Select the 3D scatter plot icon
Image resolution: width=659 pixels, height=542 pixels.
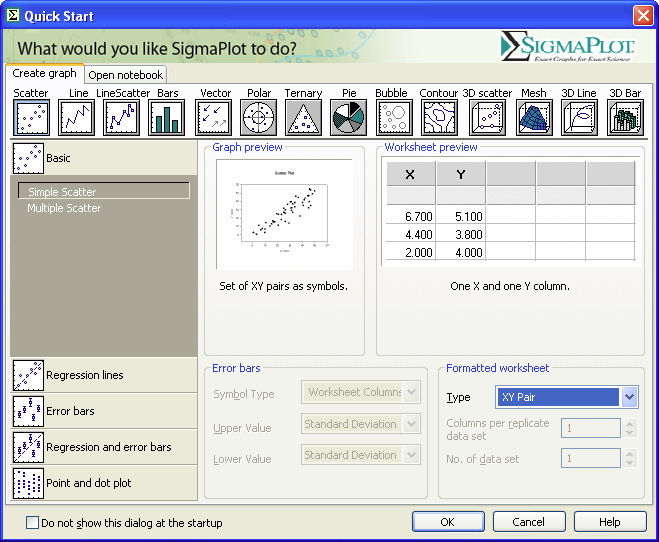[488, 118]
